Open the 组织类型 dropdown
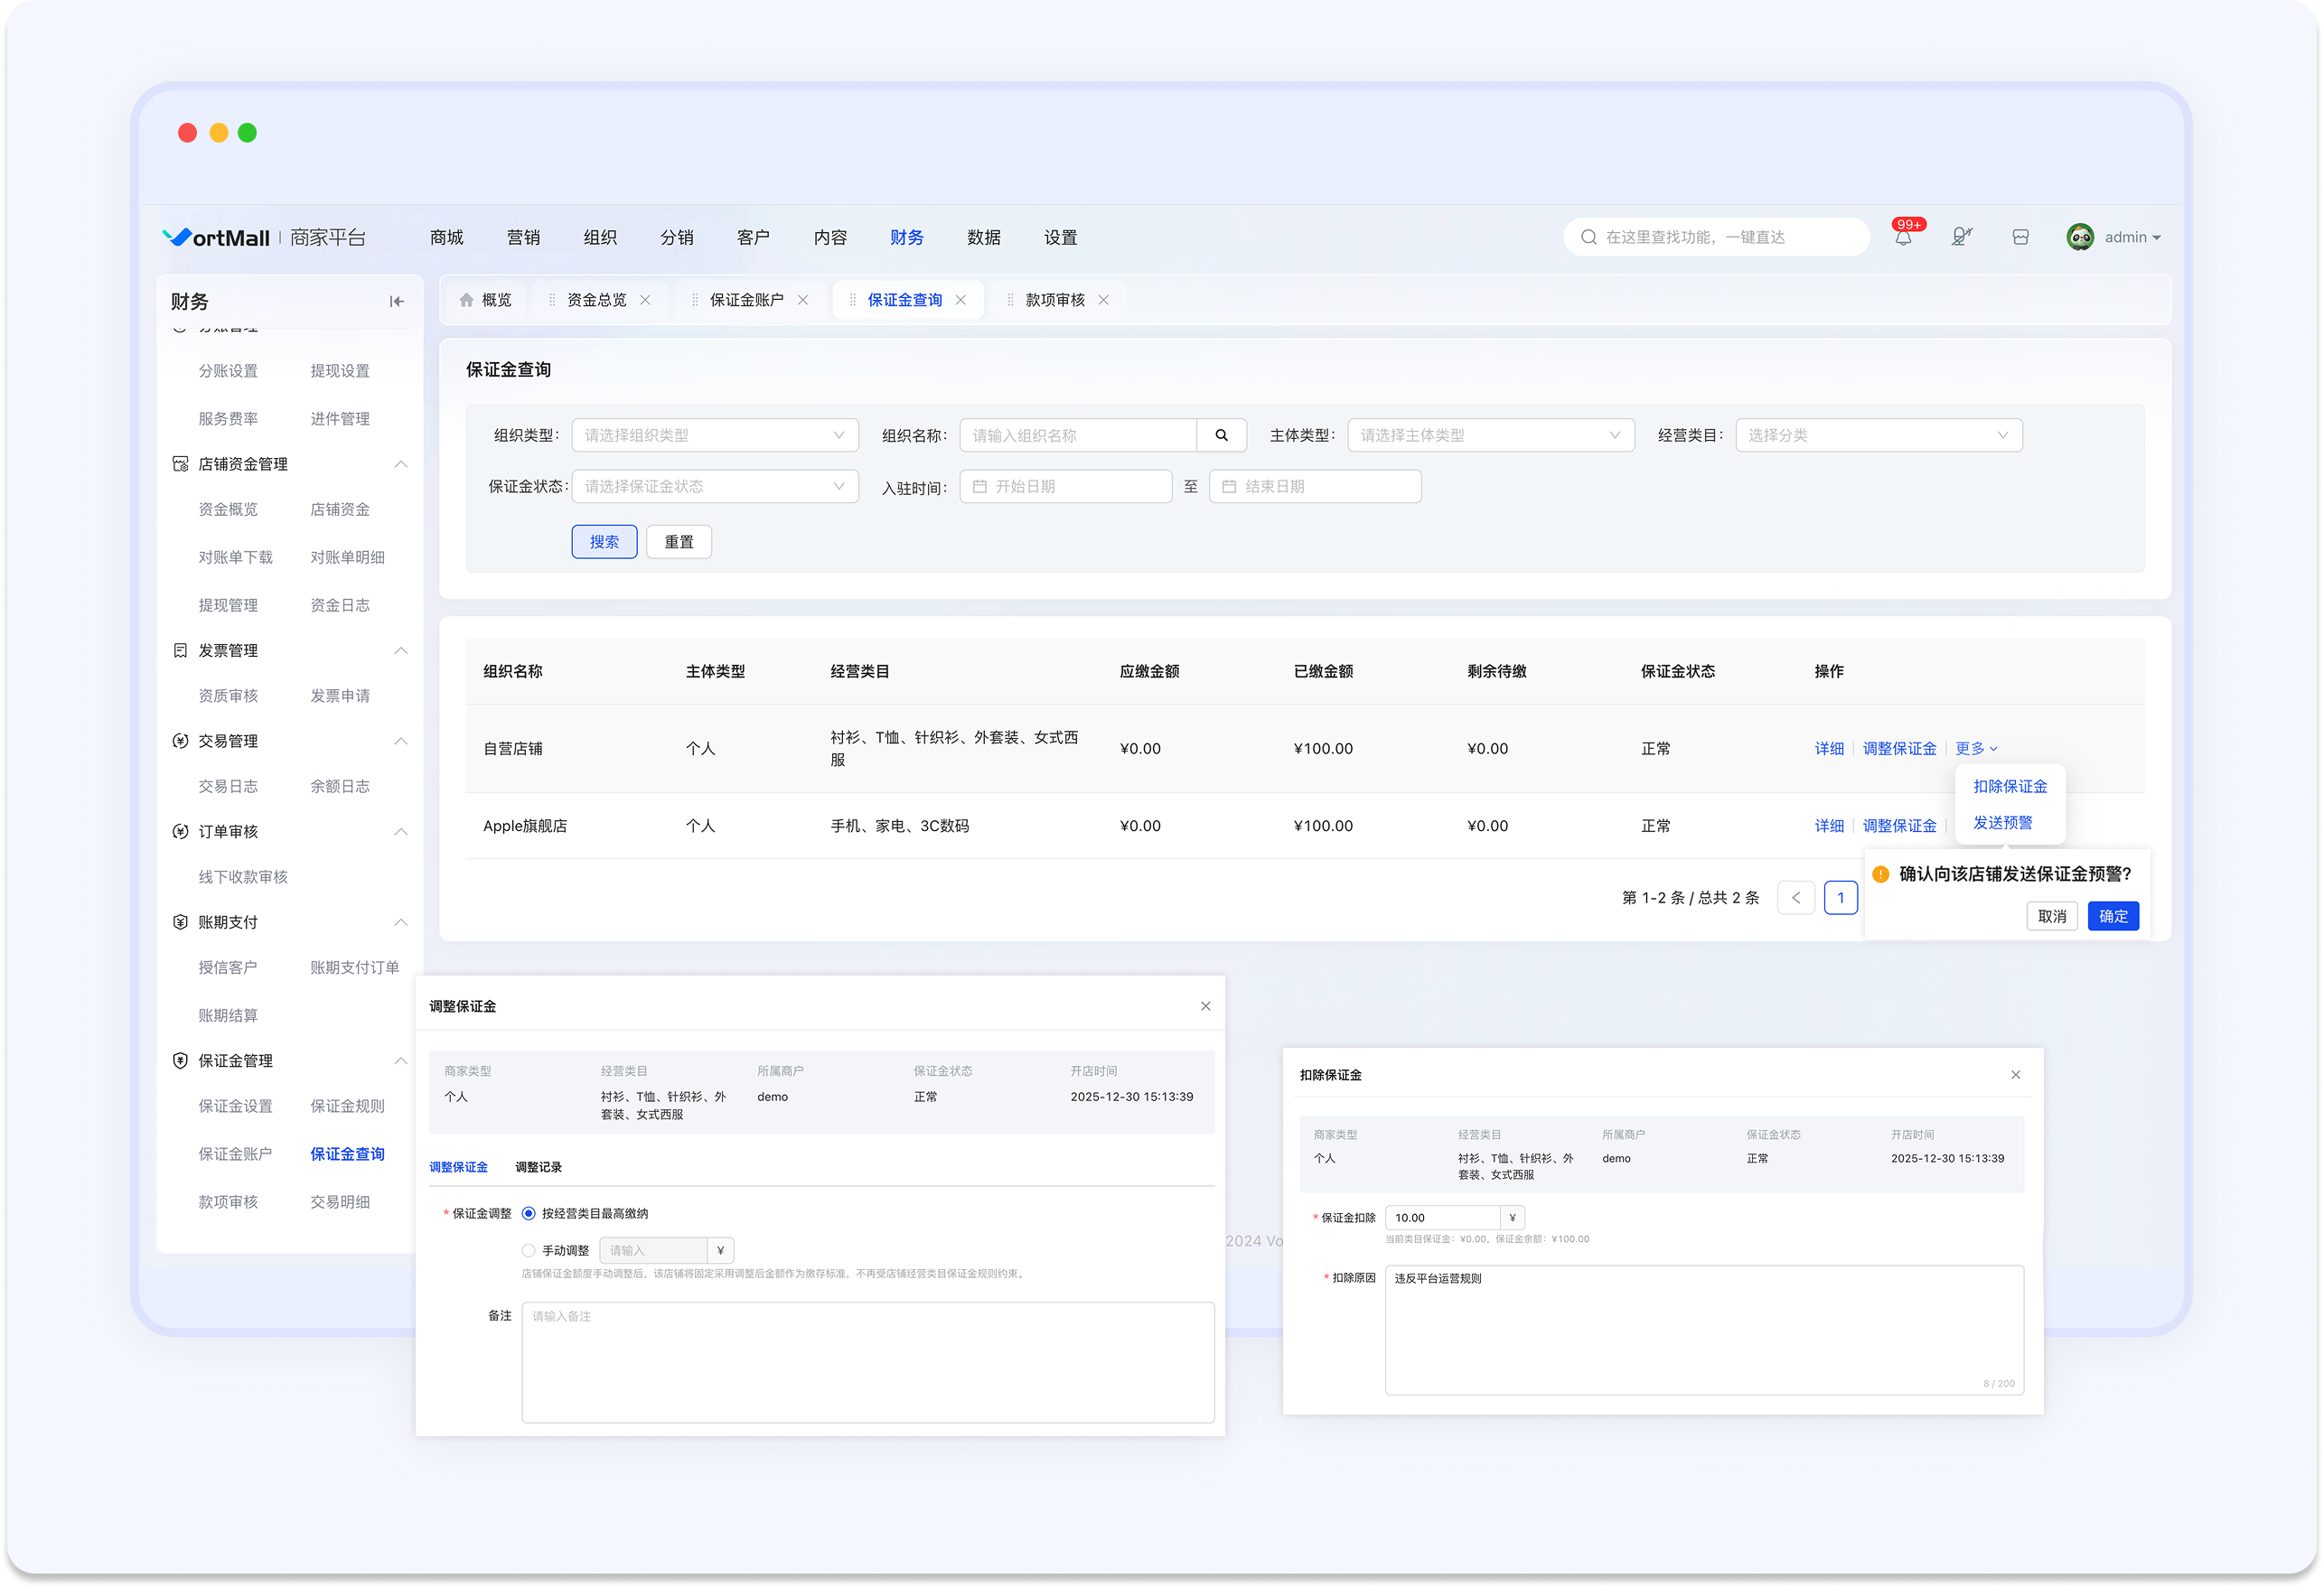 tap(714, 435)
